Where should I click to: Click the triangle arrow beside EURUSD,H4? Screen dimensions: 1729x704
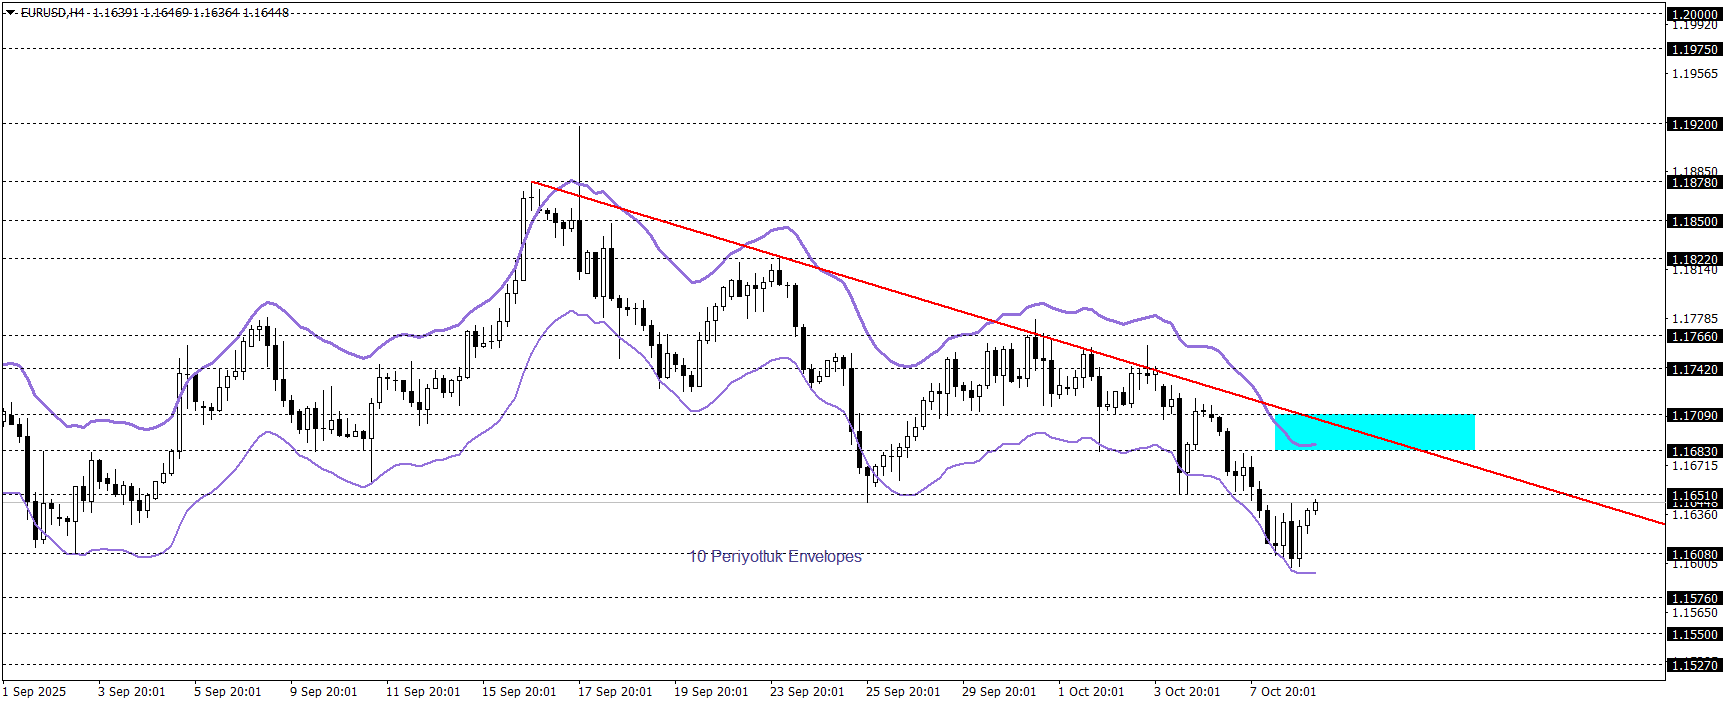pyautogui.click(x=11, y=13)
